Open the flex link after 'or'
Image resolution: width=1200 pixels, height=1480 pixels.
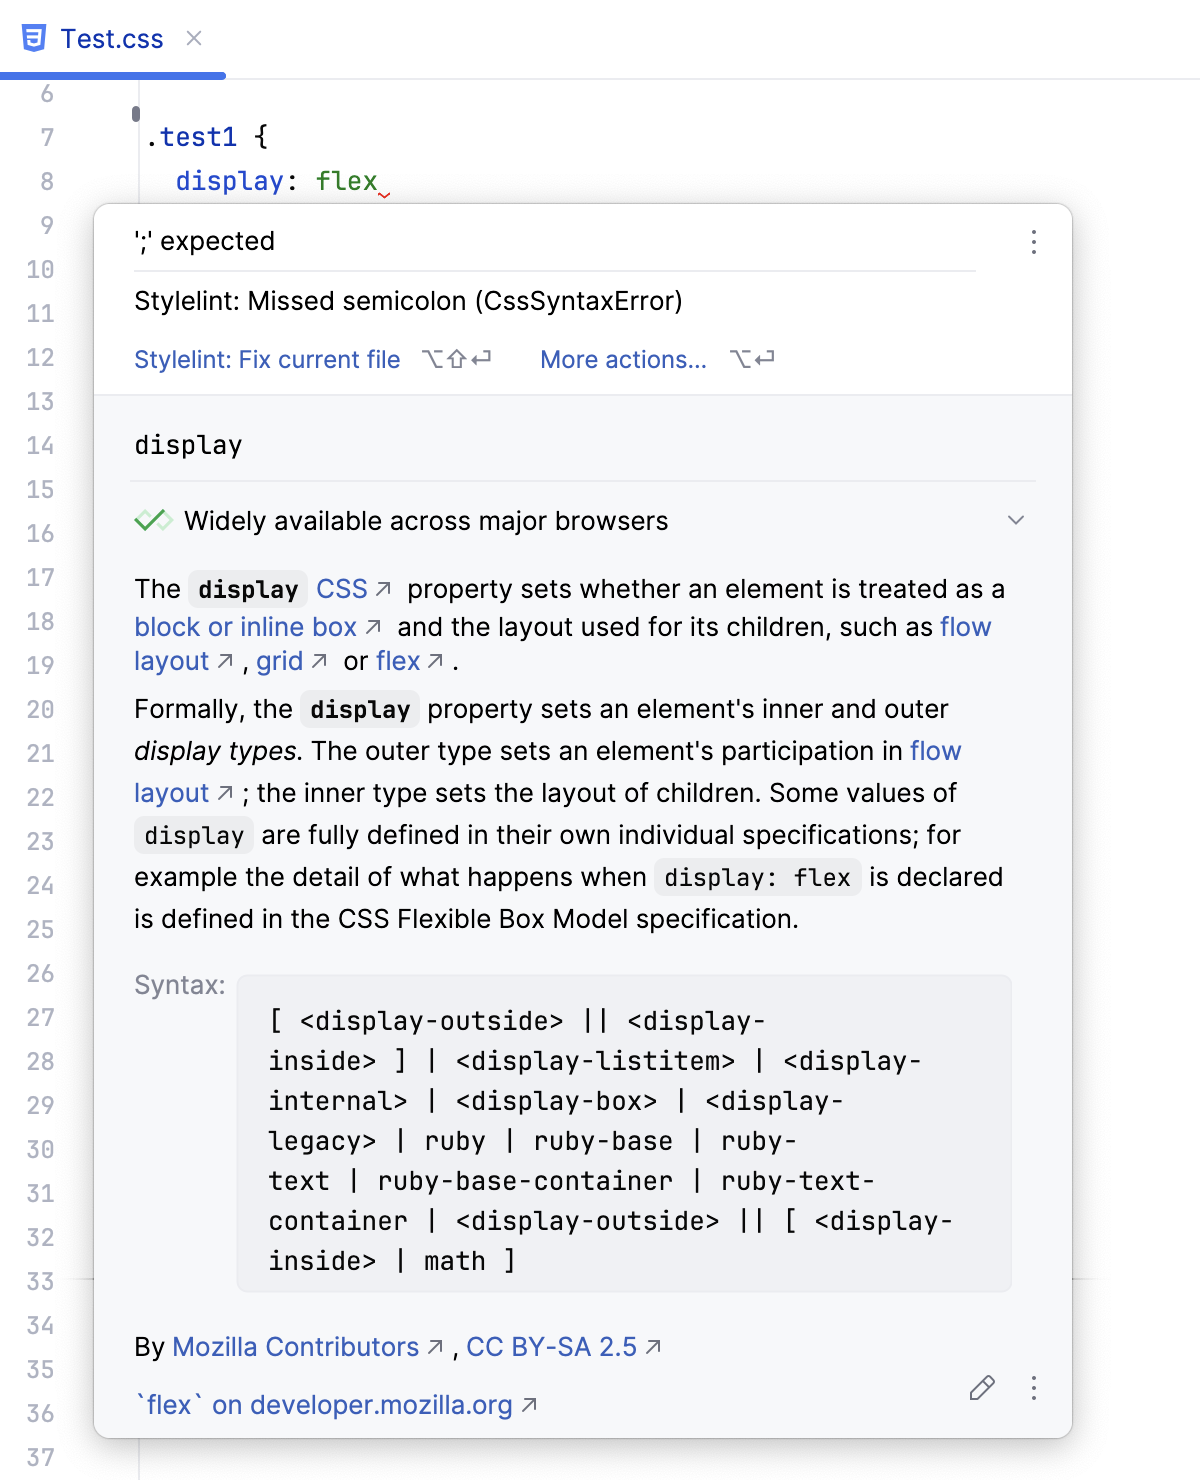click(x=398, y=661)
